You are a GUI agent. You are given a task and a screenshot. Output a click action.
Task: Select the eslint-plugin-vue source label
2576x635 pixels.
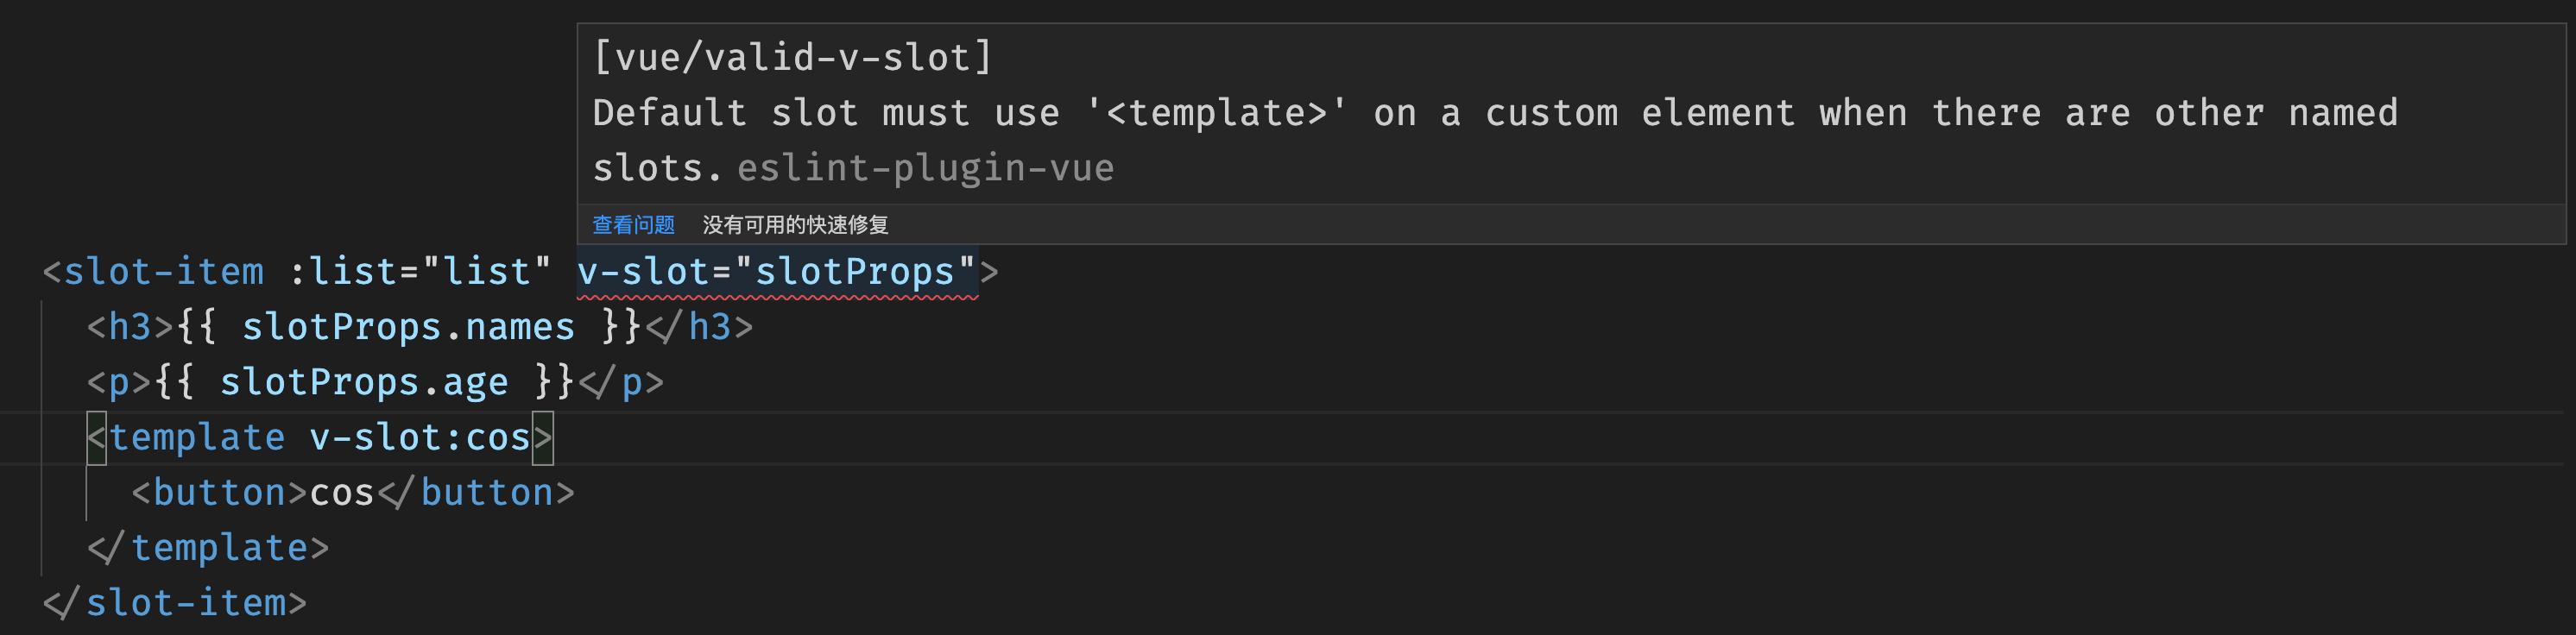[x=926, y=168]
